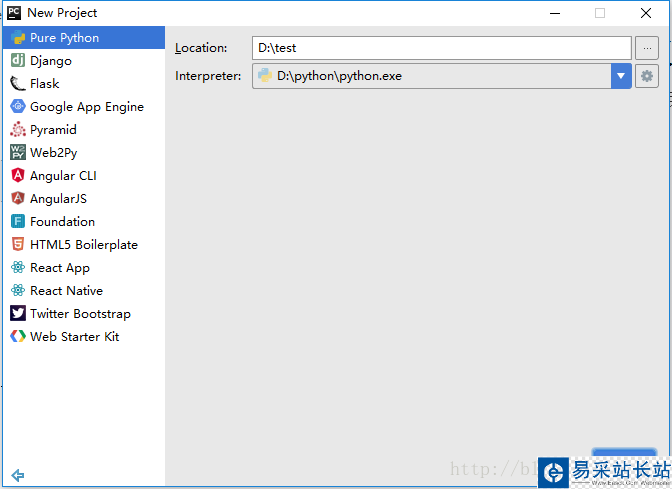This screenshot has height=489, width=672.
Task: Click the Django project type icon
Action: pos(18,61)
